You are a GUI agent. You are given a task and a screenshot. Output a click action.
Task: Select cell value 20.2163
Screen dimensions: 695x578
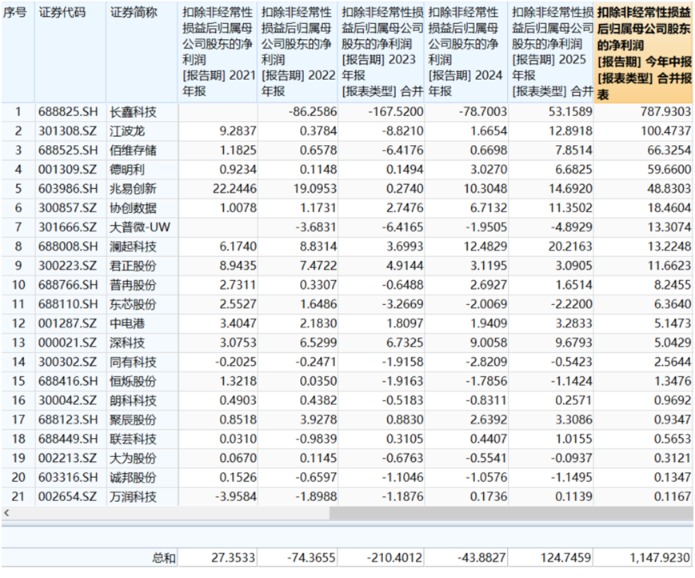click(x=570, y=246)
